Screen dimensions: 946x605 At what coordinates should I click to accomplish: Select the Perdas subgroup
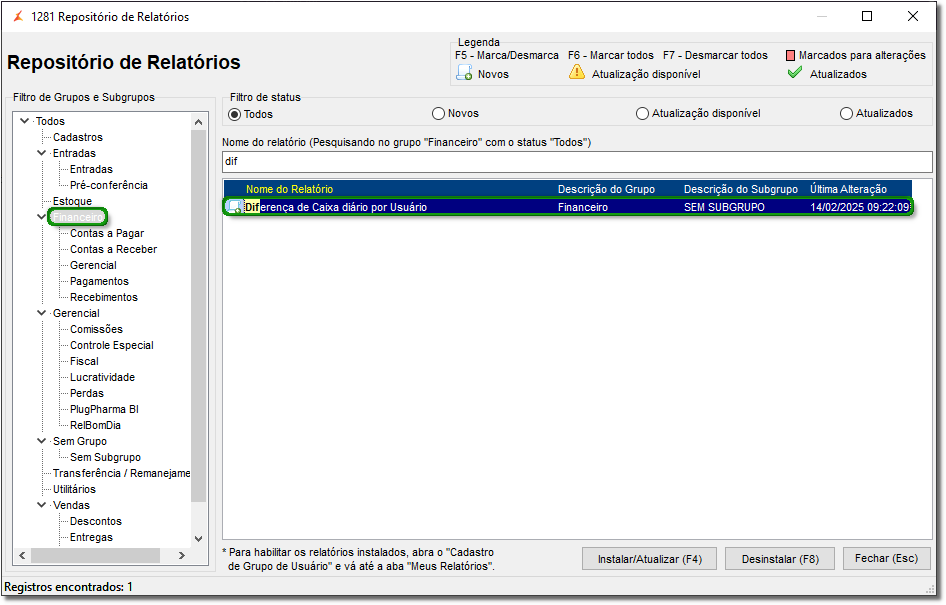(87, 393)
